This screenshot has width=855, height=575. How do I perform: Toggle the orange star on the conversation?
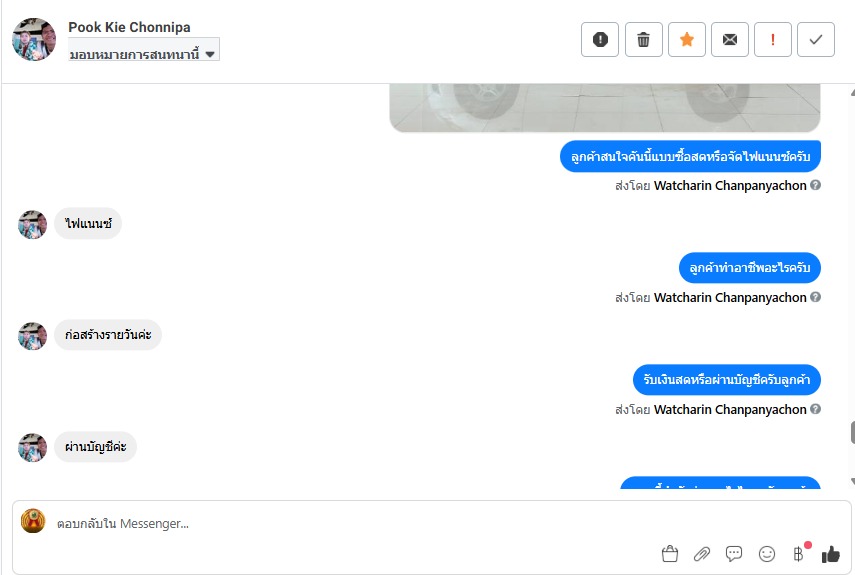click(x=687, y=39)
